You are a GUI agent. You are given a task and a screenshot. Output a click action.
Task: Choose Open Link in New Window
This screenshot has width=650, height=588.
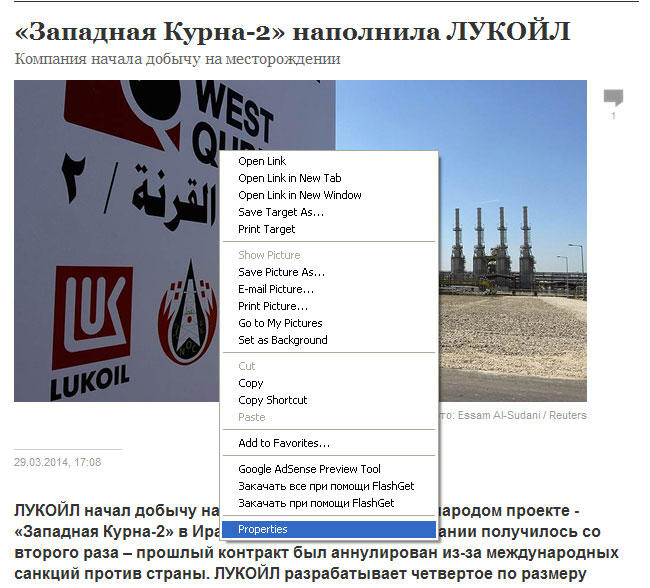click(329, 195)
